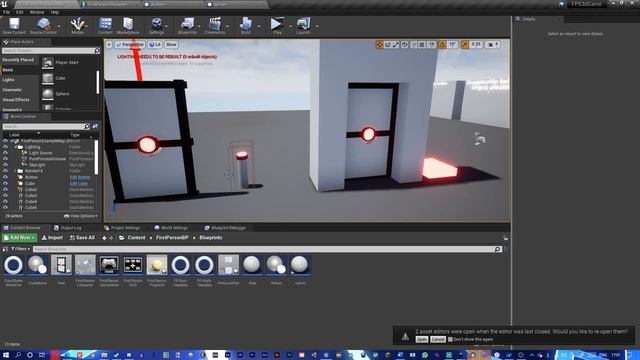The image size is (640, 360).
Task: Click the Edit Button blueprint link
Action: pyautogui.click(x=80, y=177)
